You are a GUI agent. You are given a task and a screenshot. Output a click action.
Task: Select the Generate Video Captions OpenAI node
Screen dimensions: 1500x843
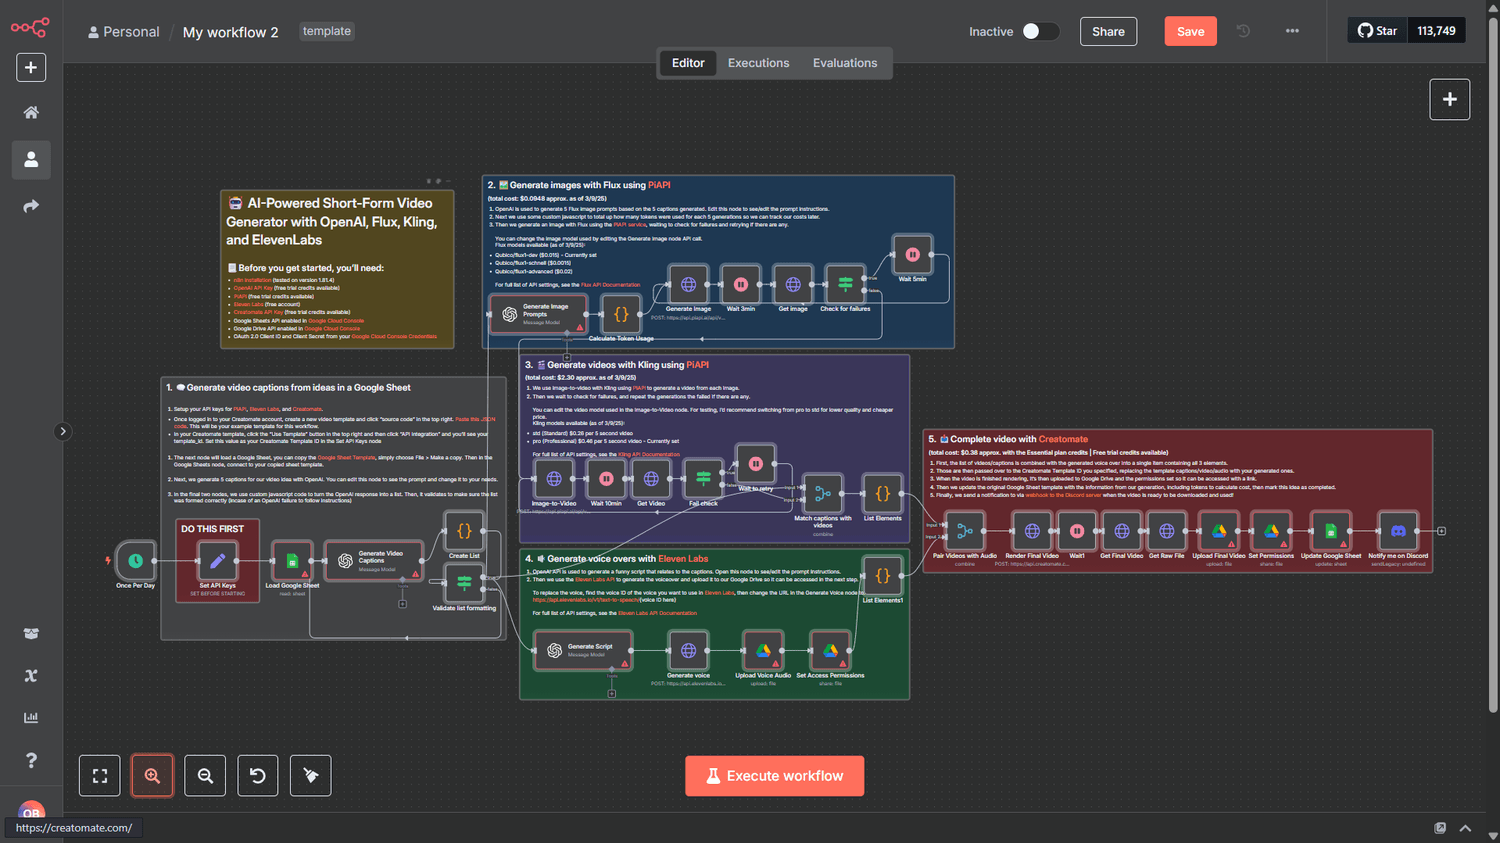point(374,561)
